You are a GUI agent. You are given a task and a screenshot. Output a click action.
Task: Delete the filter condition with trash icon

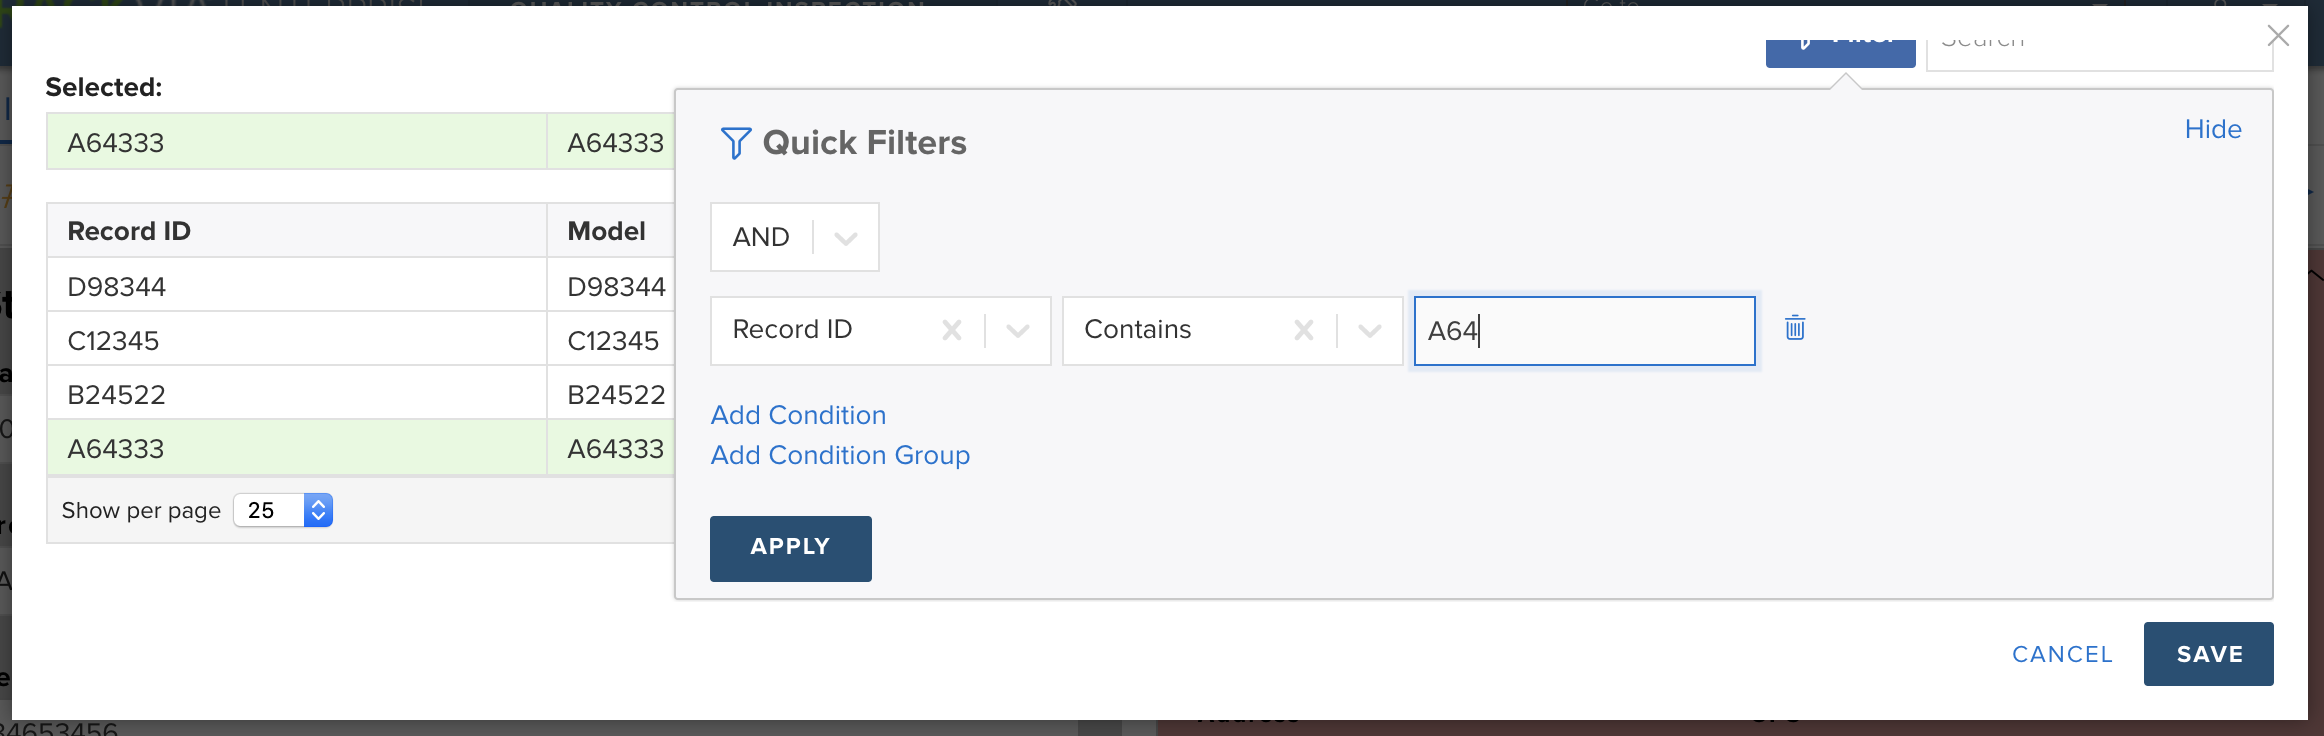[x=1795, y=328]
